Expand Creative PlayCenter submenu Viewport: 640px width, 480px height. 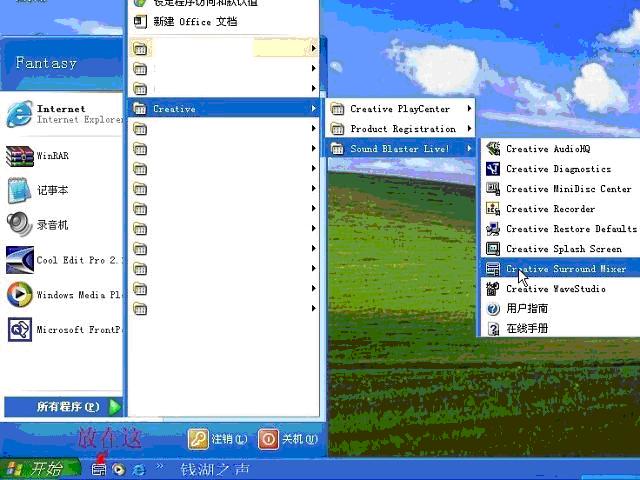[400, 109]
